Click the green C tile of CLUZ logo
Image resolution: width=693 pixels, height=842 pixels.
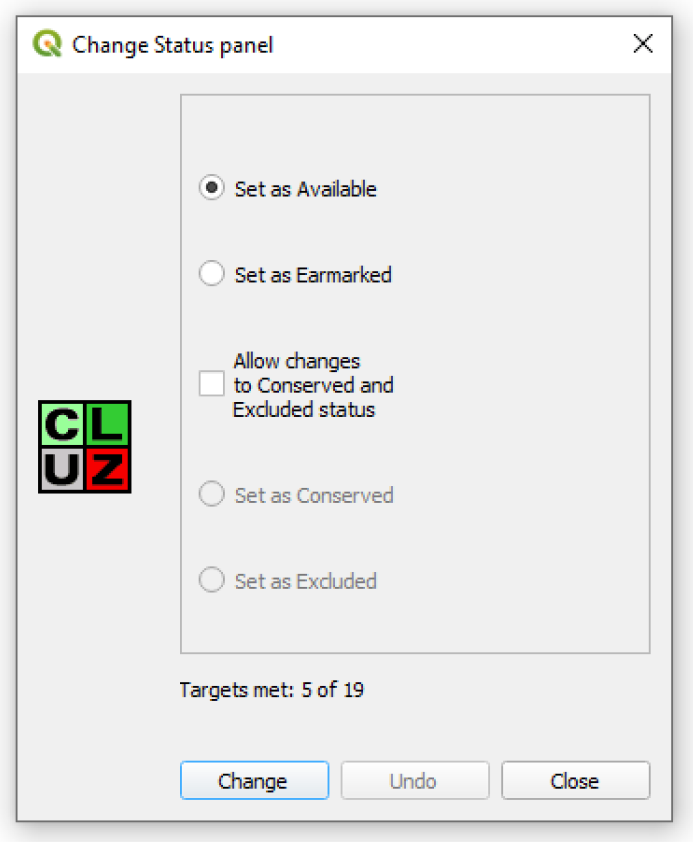pos(62,425)
